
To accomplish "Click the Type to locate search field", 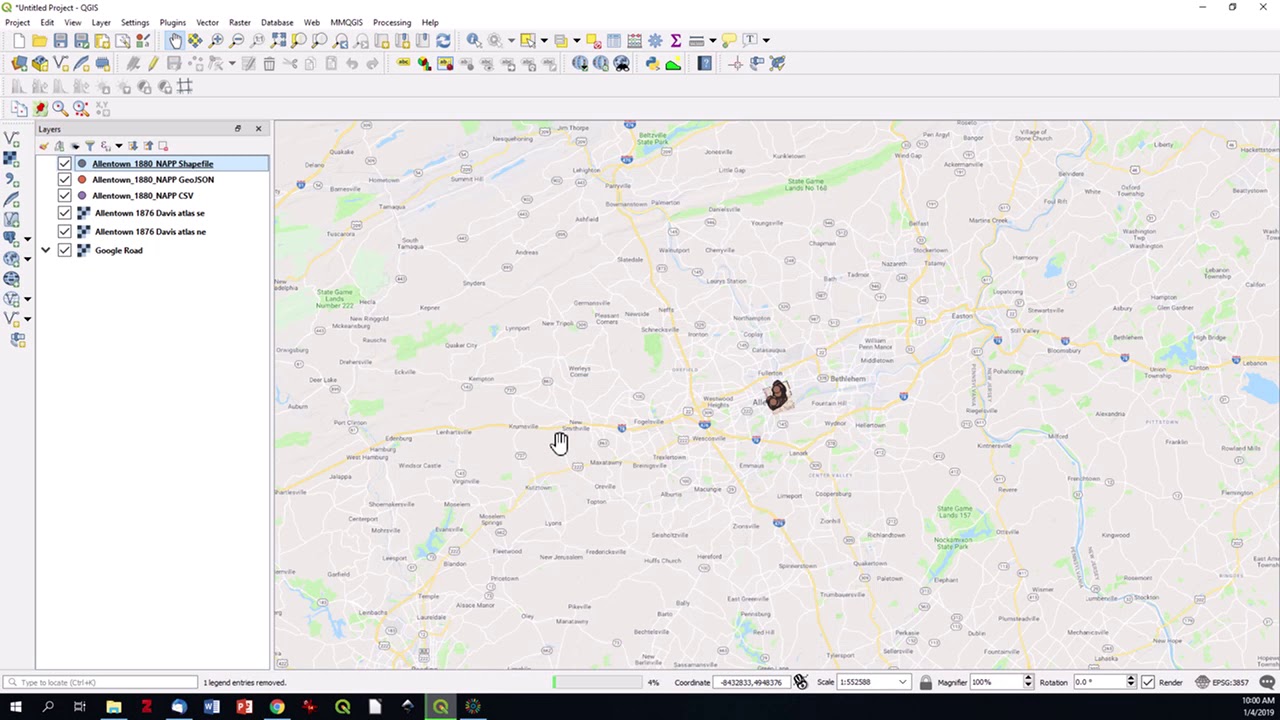I will point(100,682).
